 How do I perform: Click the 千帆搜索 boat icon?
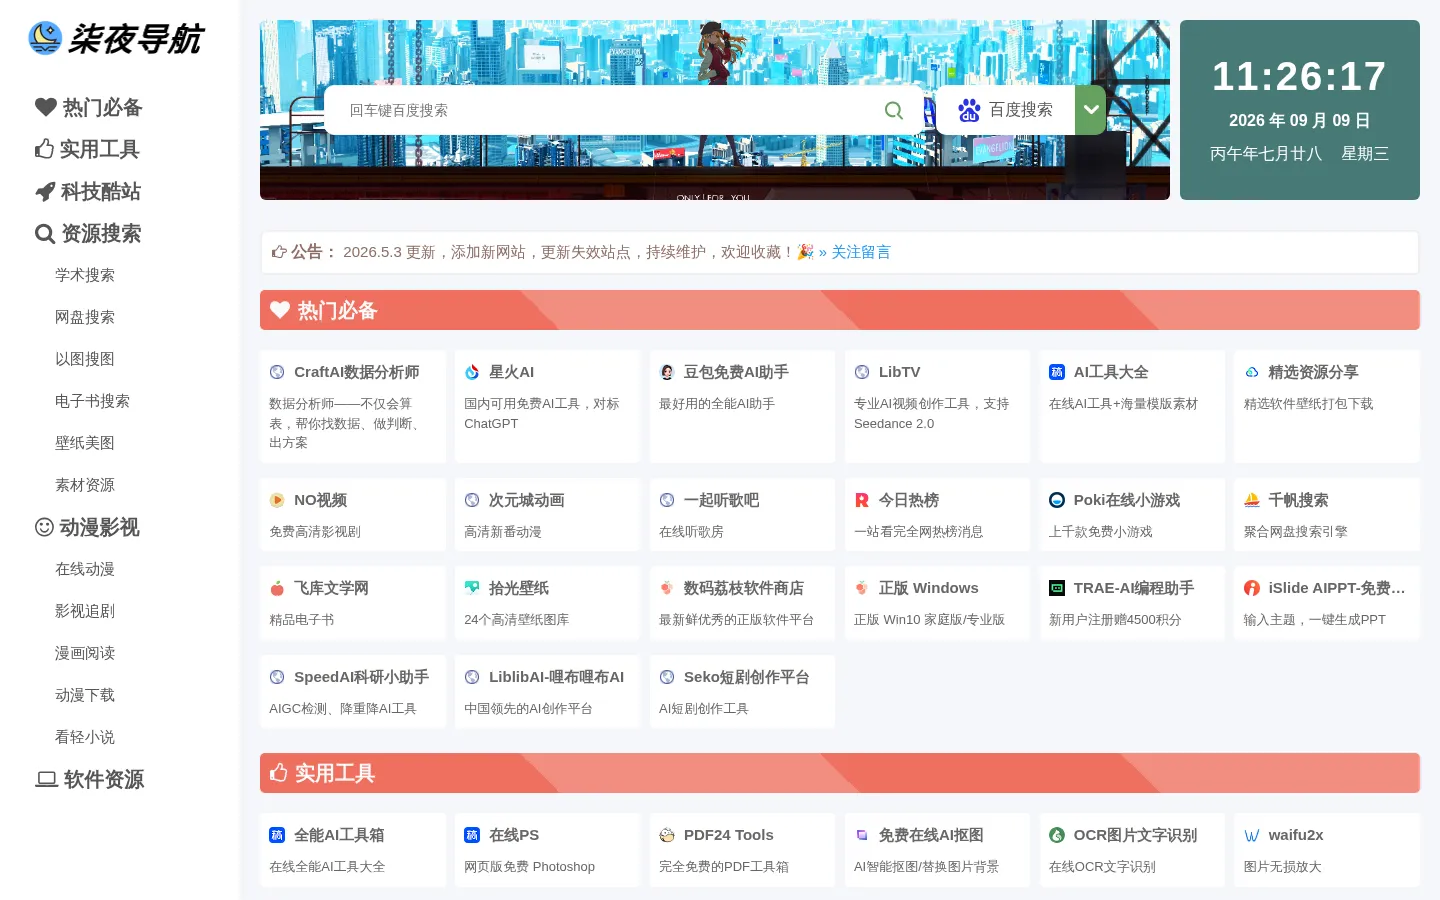1252,500
